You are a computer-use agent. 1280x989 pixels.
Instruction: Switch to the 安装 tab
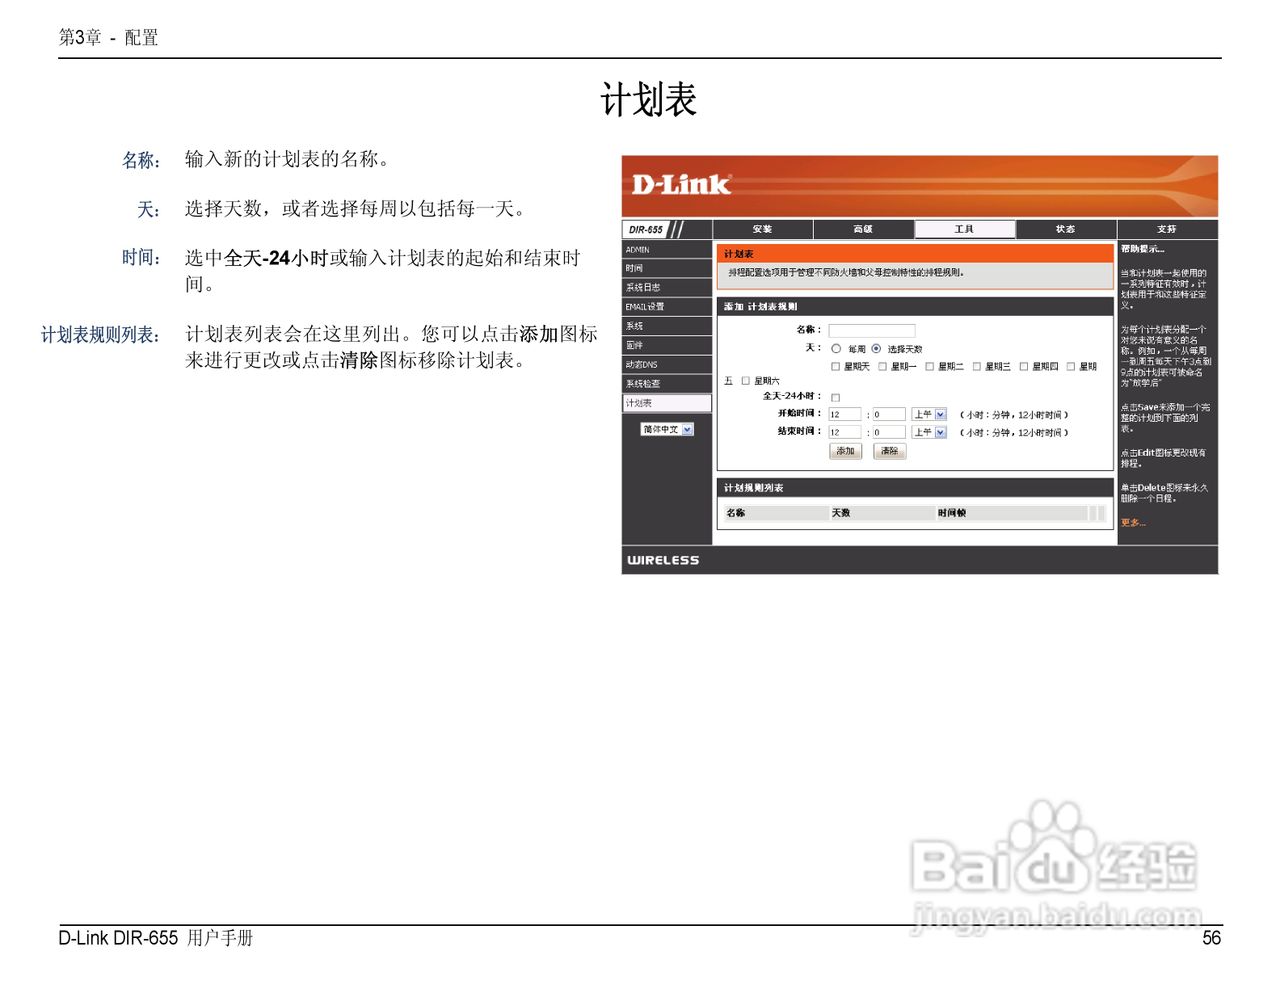(x=762, y=229)
